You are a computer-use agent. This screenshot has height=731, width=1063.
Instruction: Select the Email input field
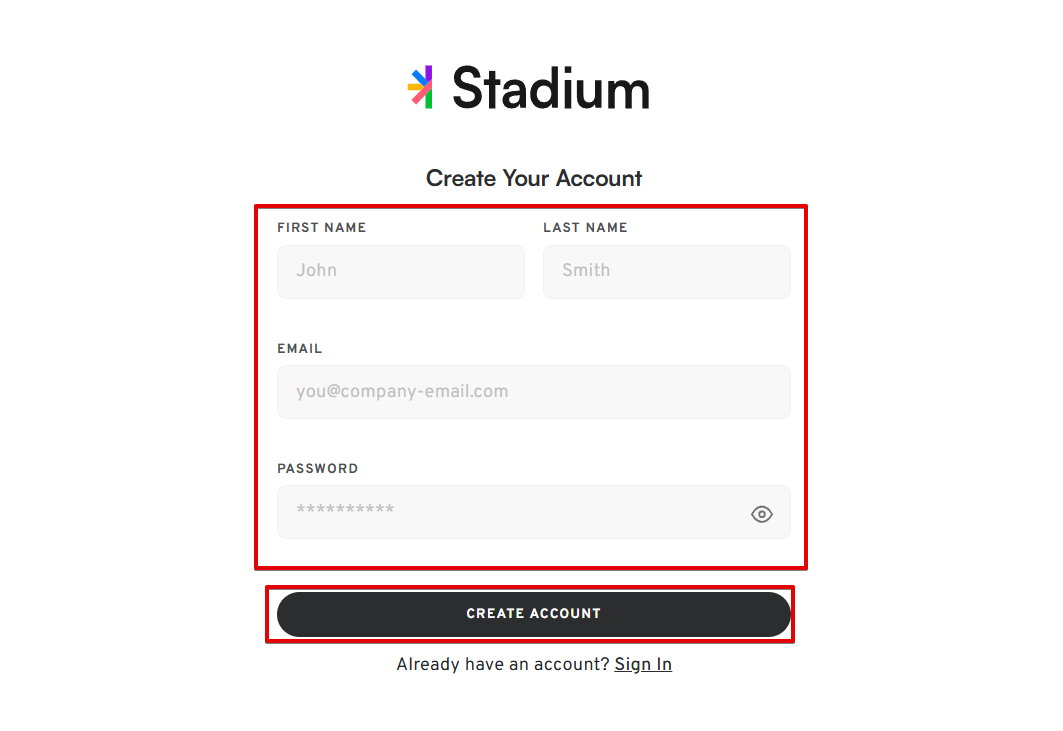pyautogui.click(x=534, y=392)
